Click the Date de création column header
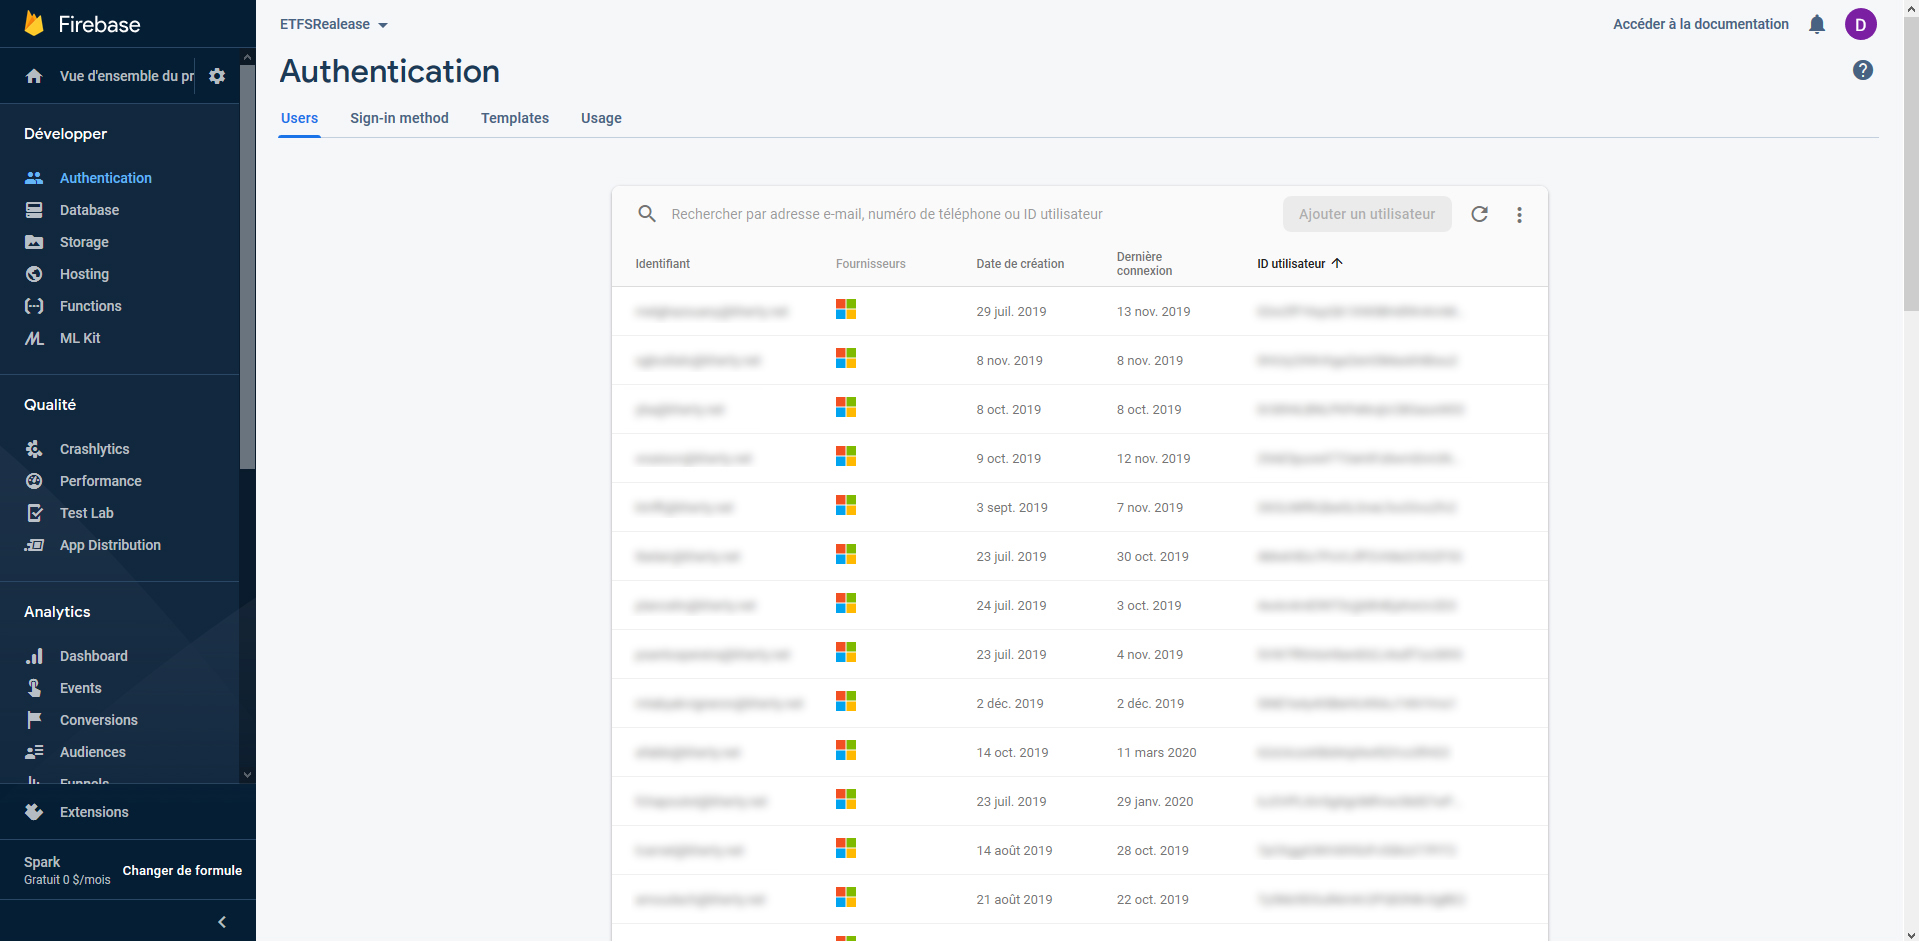The image size is (1919, 942). (1020, 264)
